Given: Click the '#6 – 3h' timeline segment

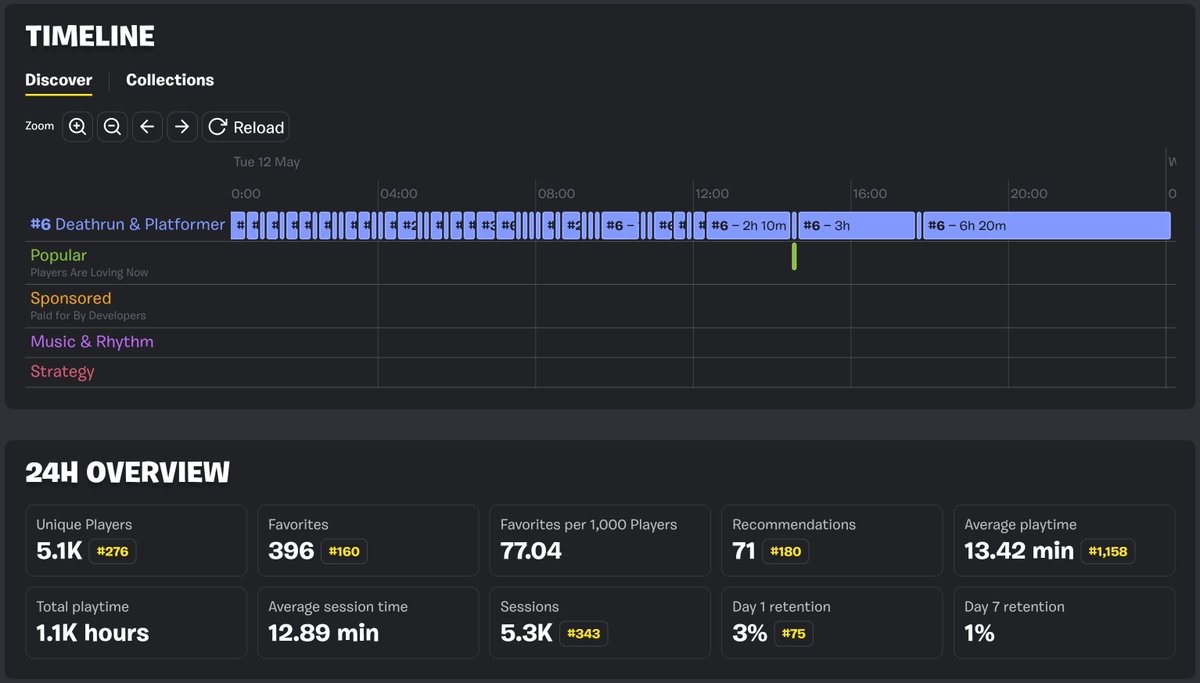Looking at the screenshot, I should [x=858, y=225].
